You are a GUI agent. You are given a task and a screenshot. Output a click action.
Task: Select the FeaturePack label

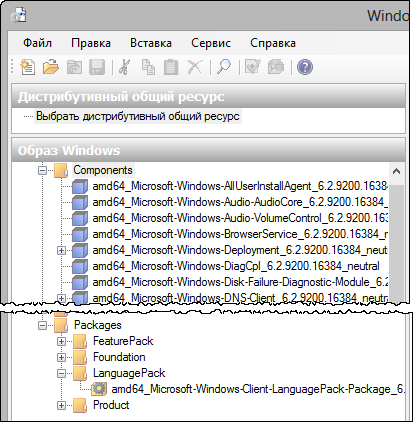coord(123,341)
